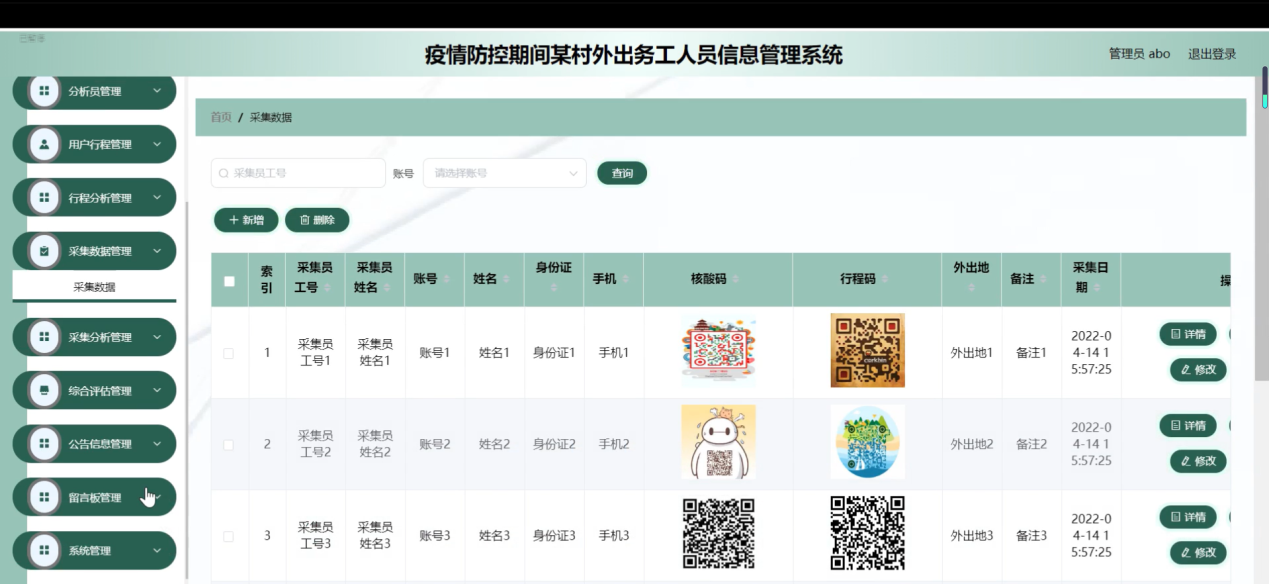Sort by 外出地 column arrows

(972, 288)
